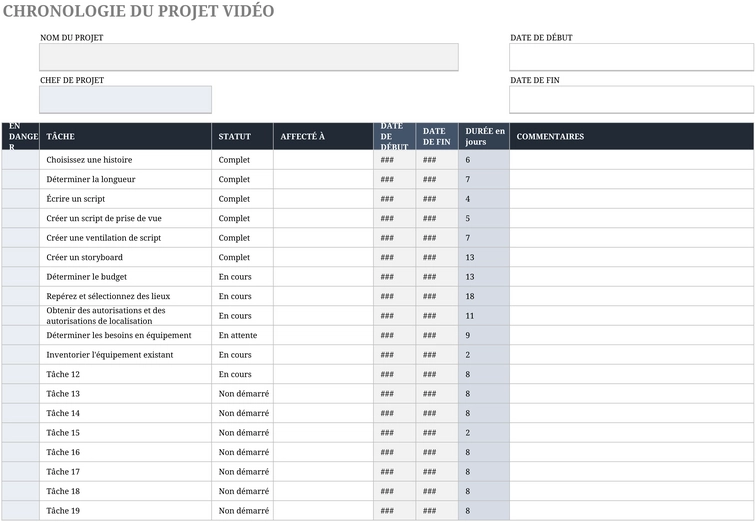The width and height of the screenshot is (756, 522).
Task: Select the DURÉE en jours column header
Action: pos(484,136)
